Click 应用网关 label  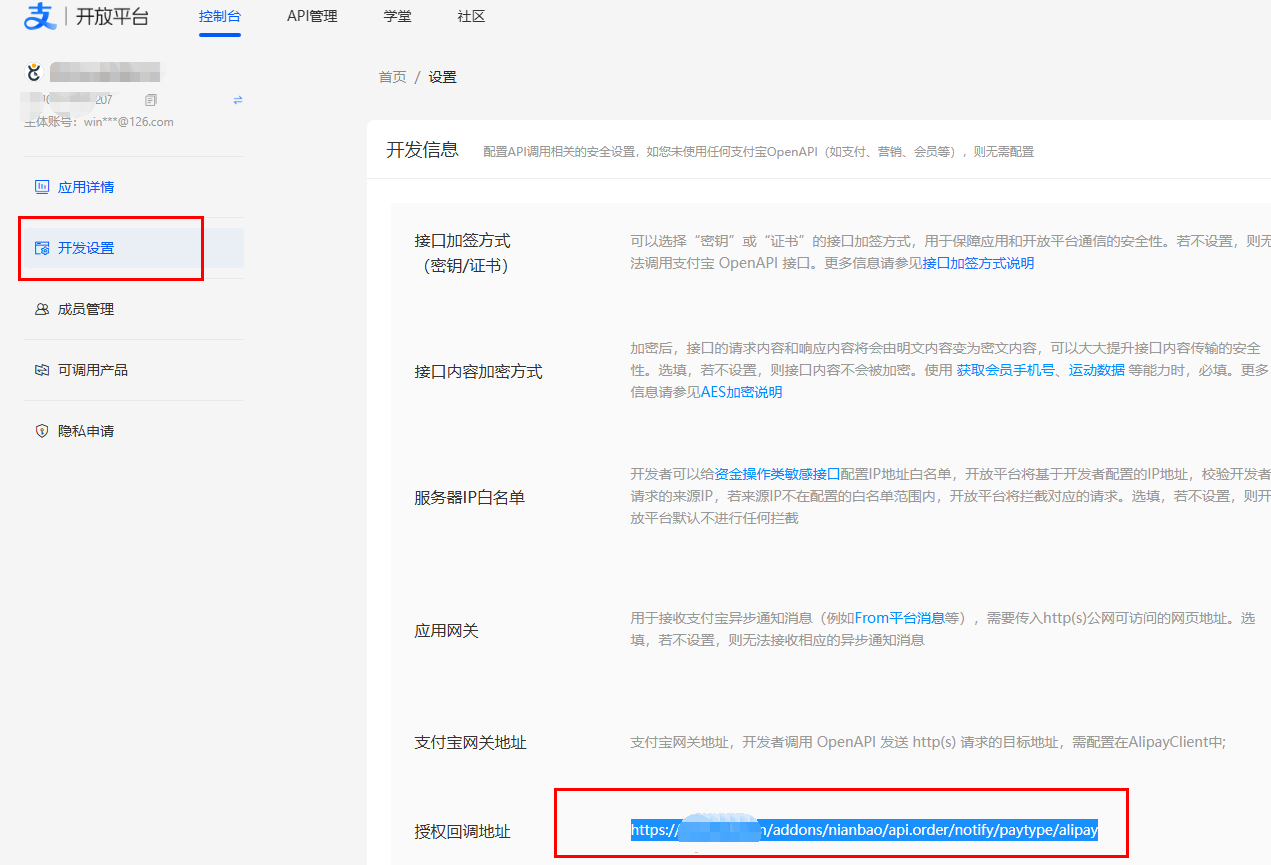pyautogui.click(x=446, y=631)
